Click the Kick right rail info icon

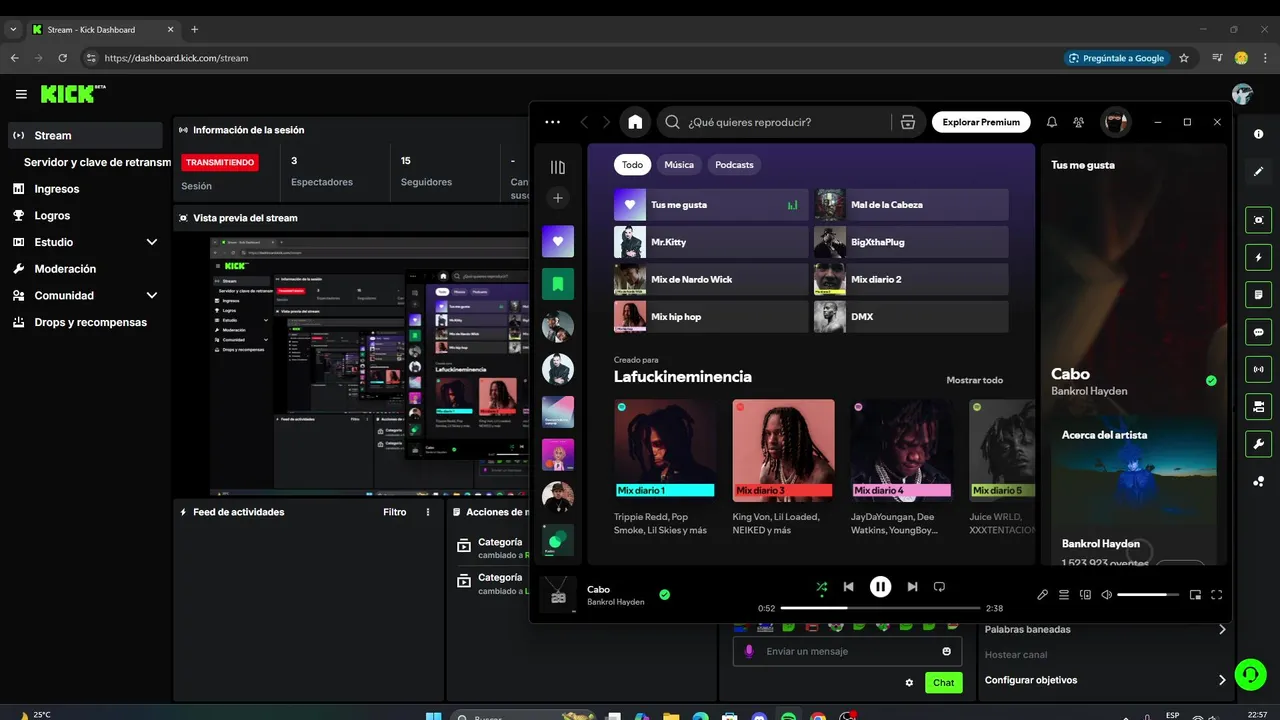[x=1258, y=134]
